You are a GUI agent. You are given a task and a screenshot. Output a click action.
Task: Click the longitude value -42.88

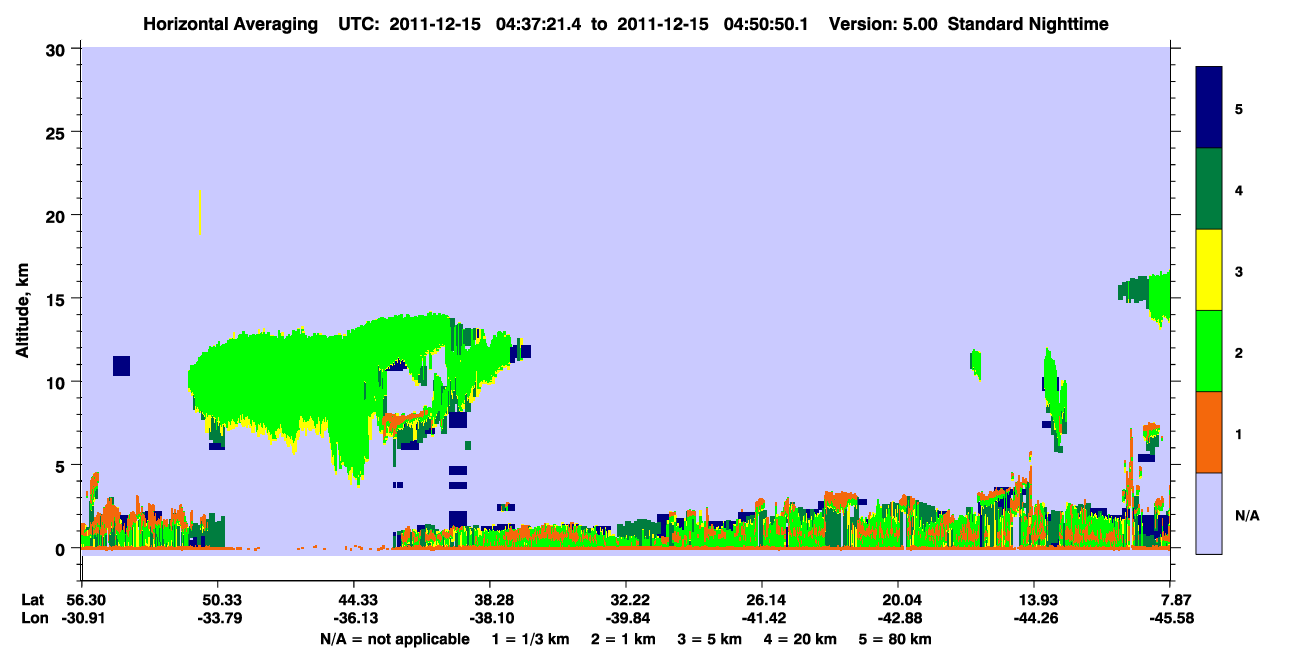[898, 618]
